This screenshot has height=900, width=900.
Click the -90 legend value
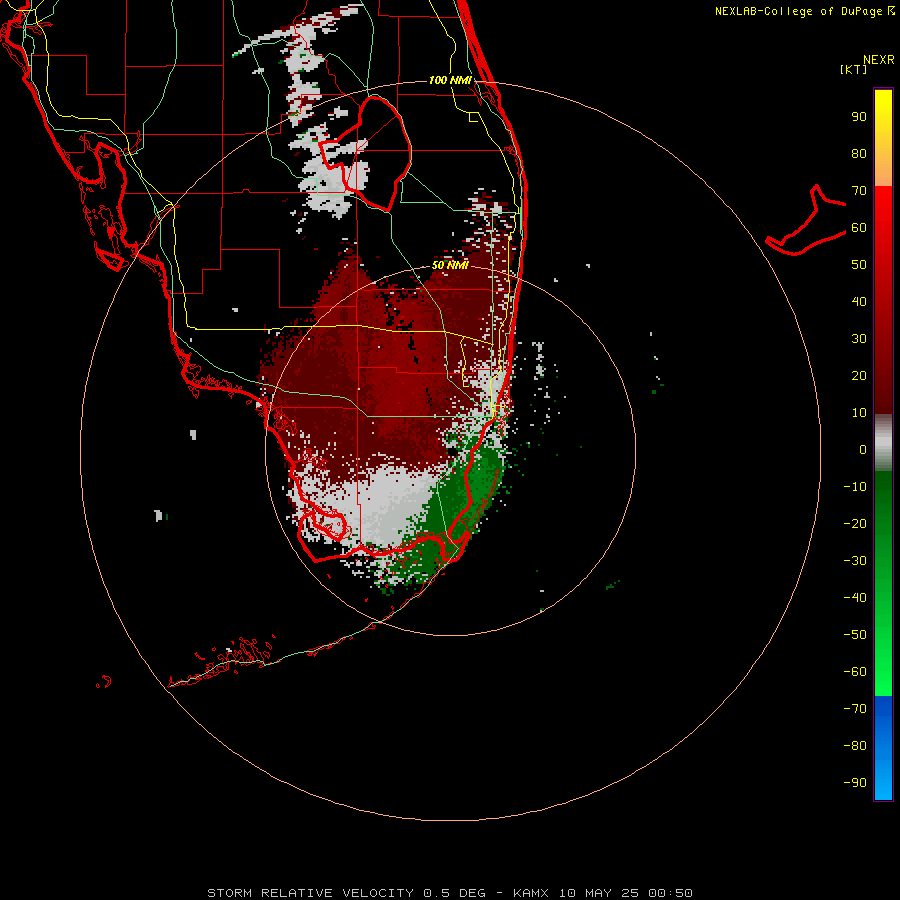(855, 782)
